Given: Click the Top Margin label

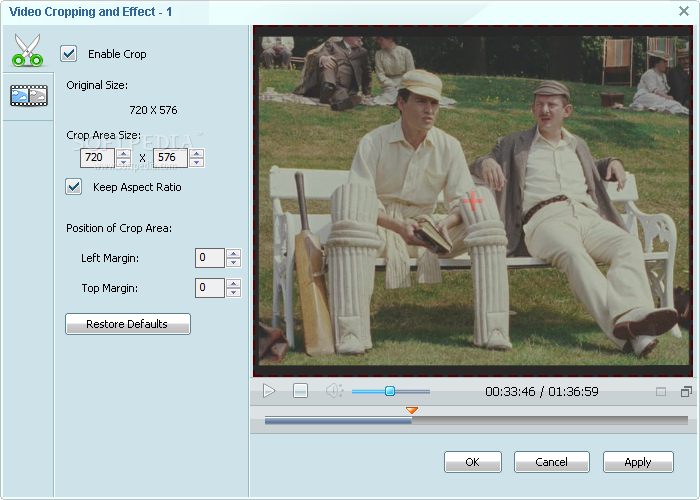Looking at the screenshot, I should coord(110,288).
